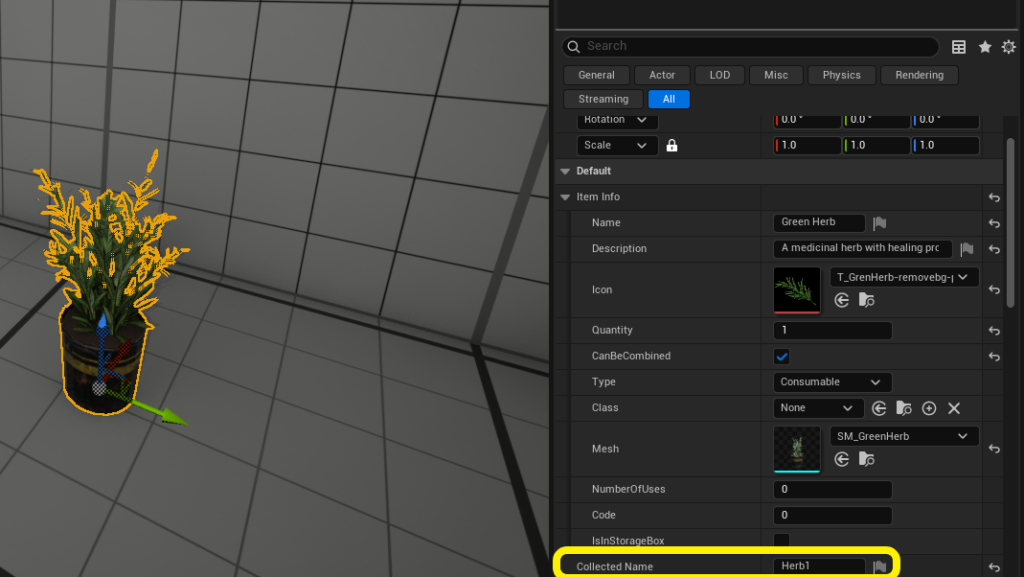Select the Rendering filter tab
Viewport: 1024px width, 577px height.
(x=919, y=75)
